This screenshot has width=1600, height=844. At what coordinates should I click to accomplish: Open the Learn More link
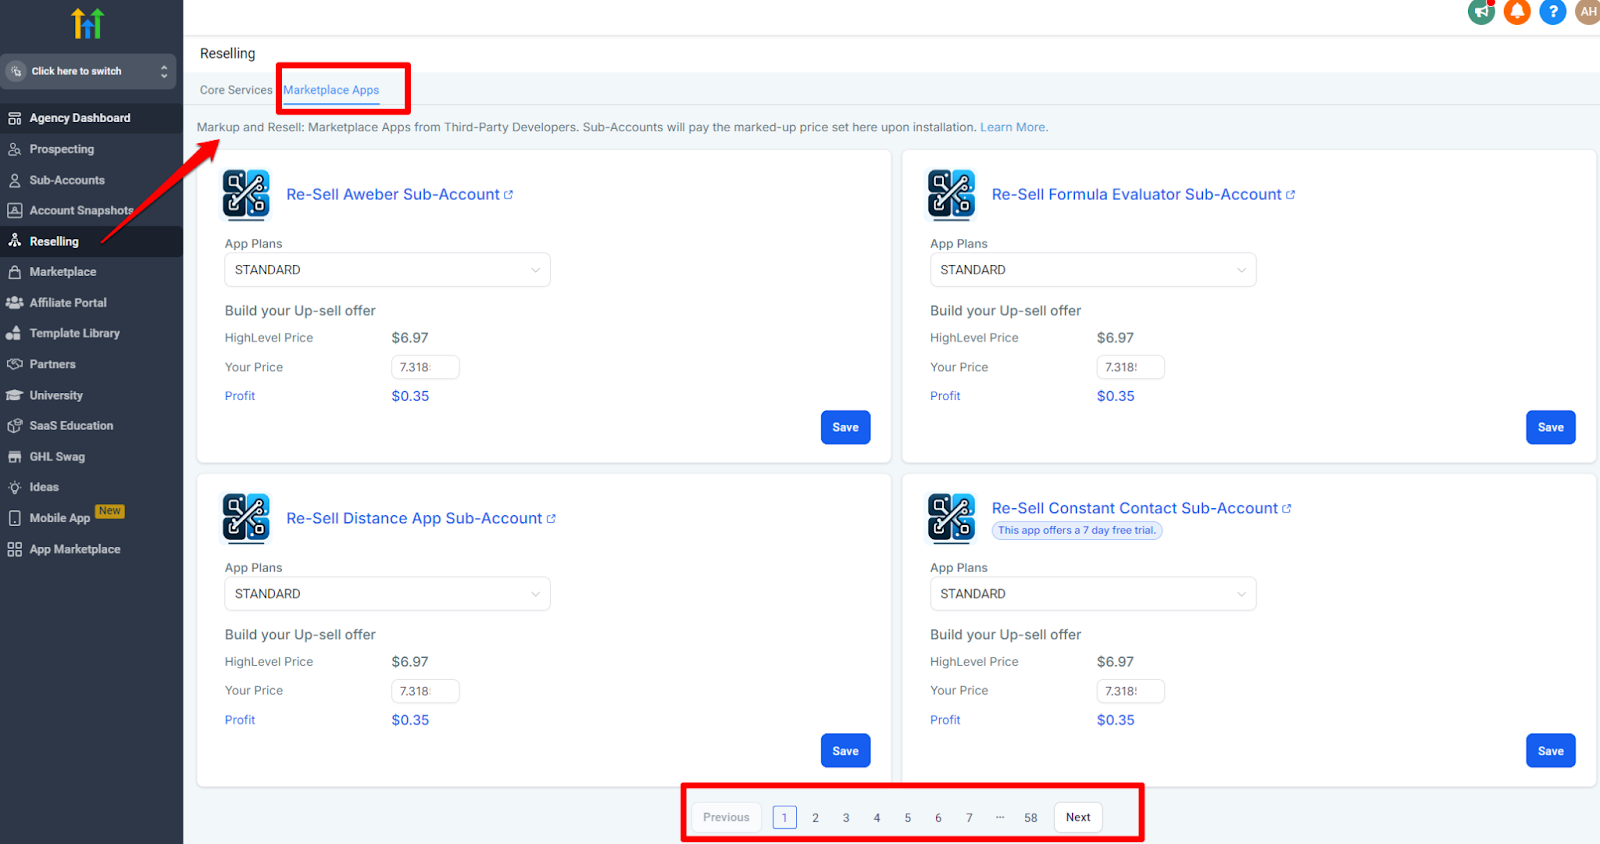1013,127
